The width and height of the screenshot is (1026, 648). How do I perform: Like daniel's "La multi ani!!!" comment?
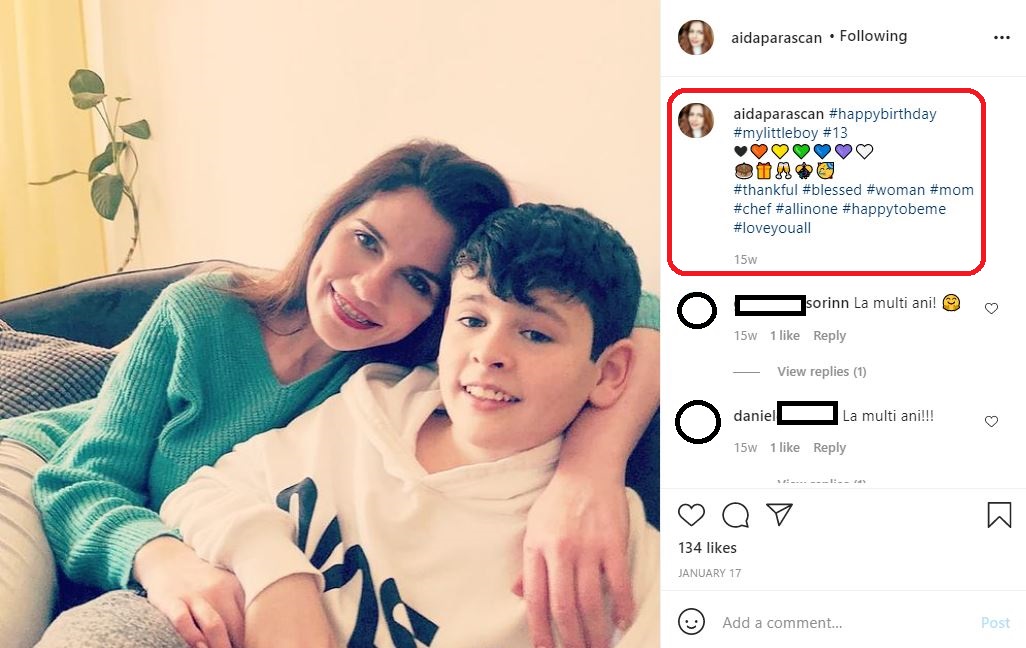991,422
